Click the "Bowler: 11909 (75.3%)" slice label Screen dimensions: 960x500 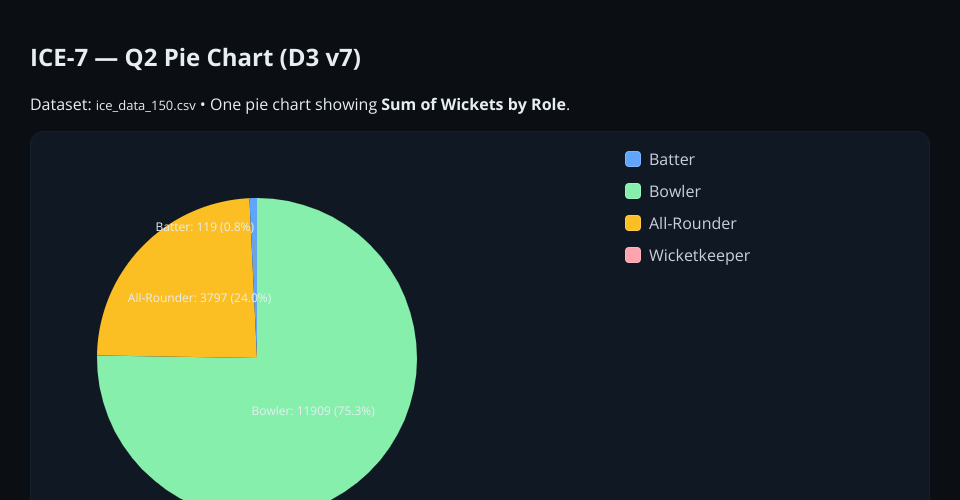[x=313, y=410]
